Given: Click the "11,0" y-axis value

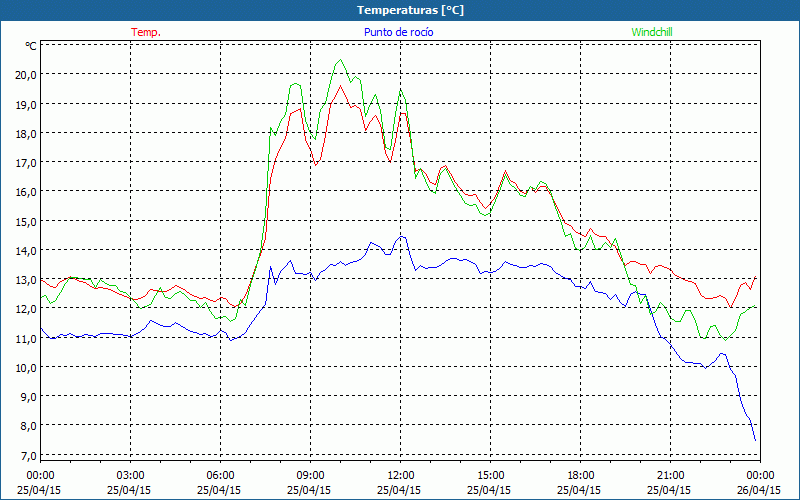Looking at the screenshot, I should [27, 338].
